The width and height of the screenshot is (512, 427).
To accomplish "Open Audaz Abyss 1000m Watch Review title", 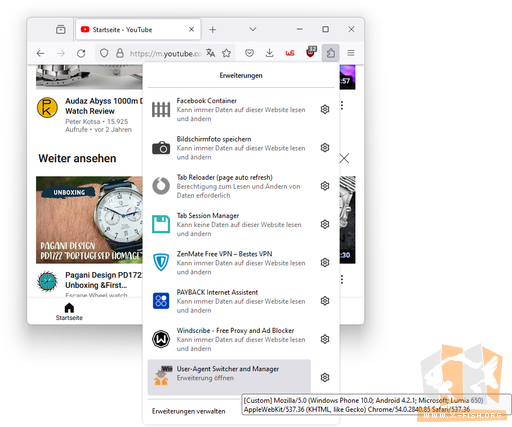I will click(104, 106).
